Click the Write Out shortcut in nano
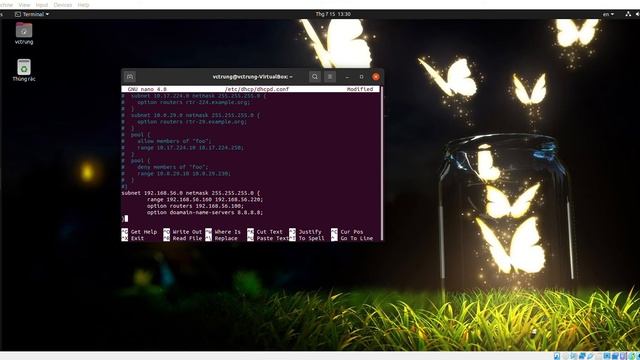This screenshot has width=640, height=360. click(x=182, y=231)
